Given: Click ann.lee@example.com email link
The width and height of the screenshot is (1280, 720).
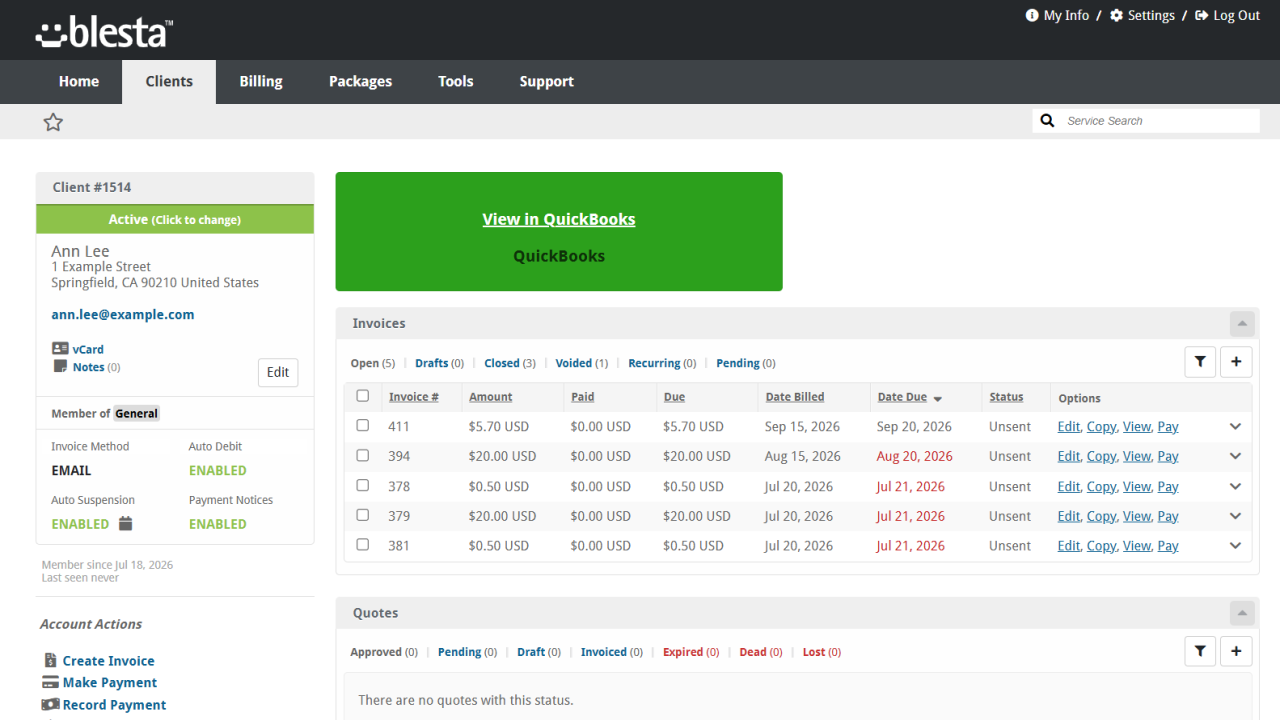Looking at the screenshot, I should pos(123,314).
